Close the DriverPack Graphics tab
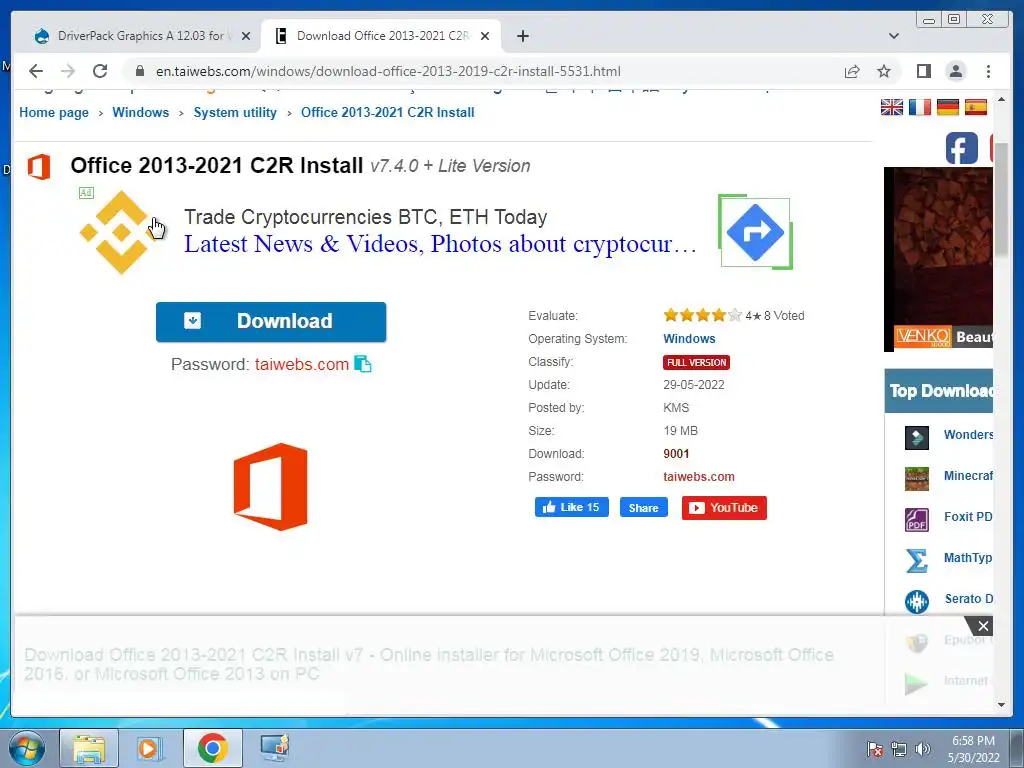Viewport: 1024px width, 768px height. pos(246,36)
